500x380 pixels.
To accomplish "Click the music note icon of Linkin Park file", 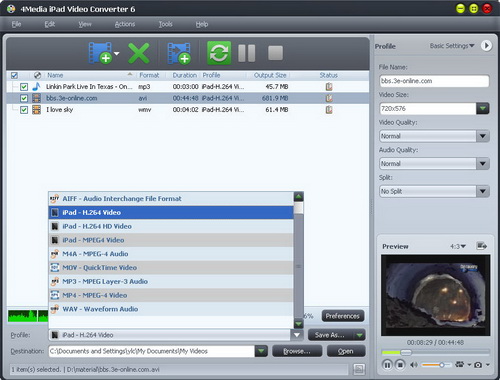I will click(36, 87).
